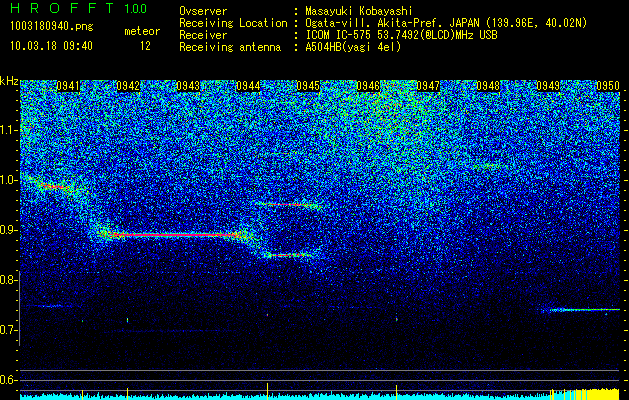Click the HROFFT 1.0.0 title text
Image resolution: width=629 pixels, height=400 pixels.
pyautogui.click(x=79, y=8)
